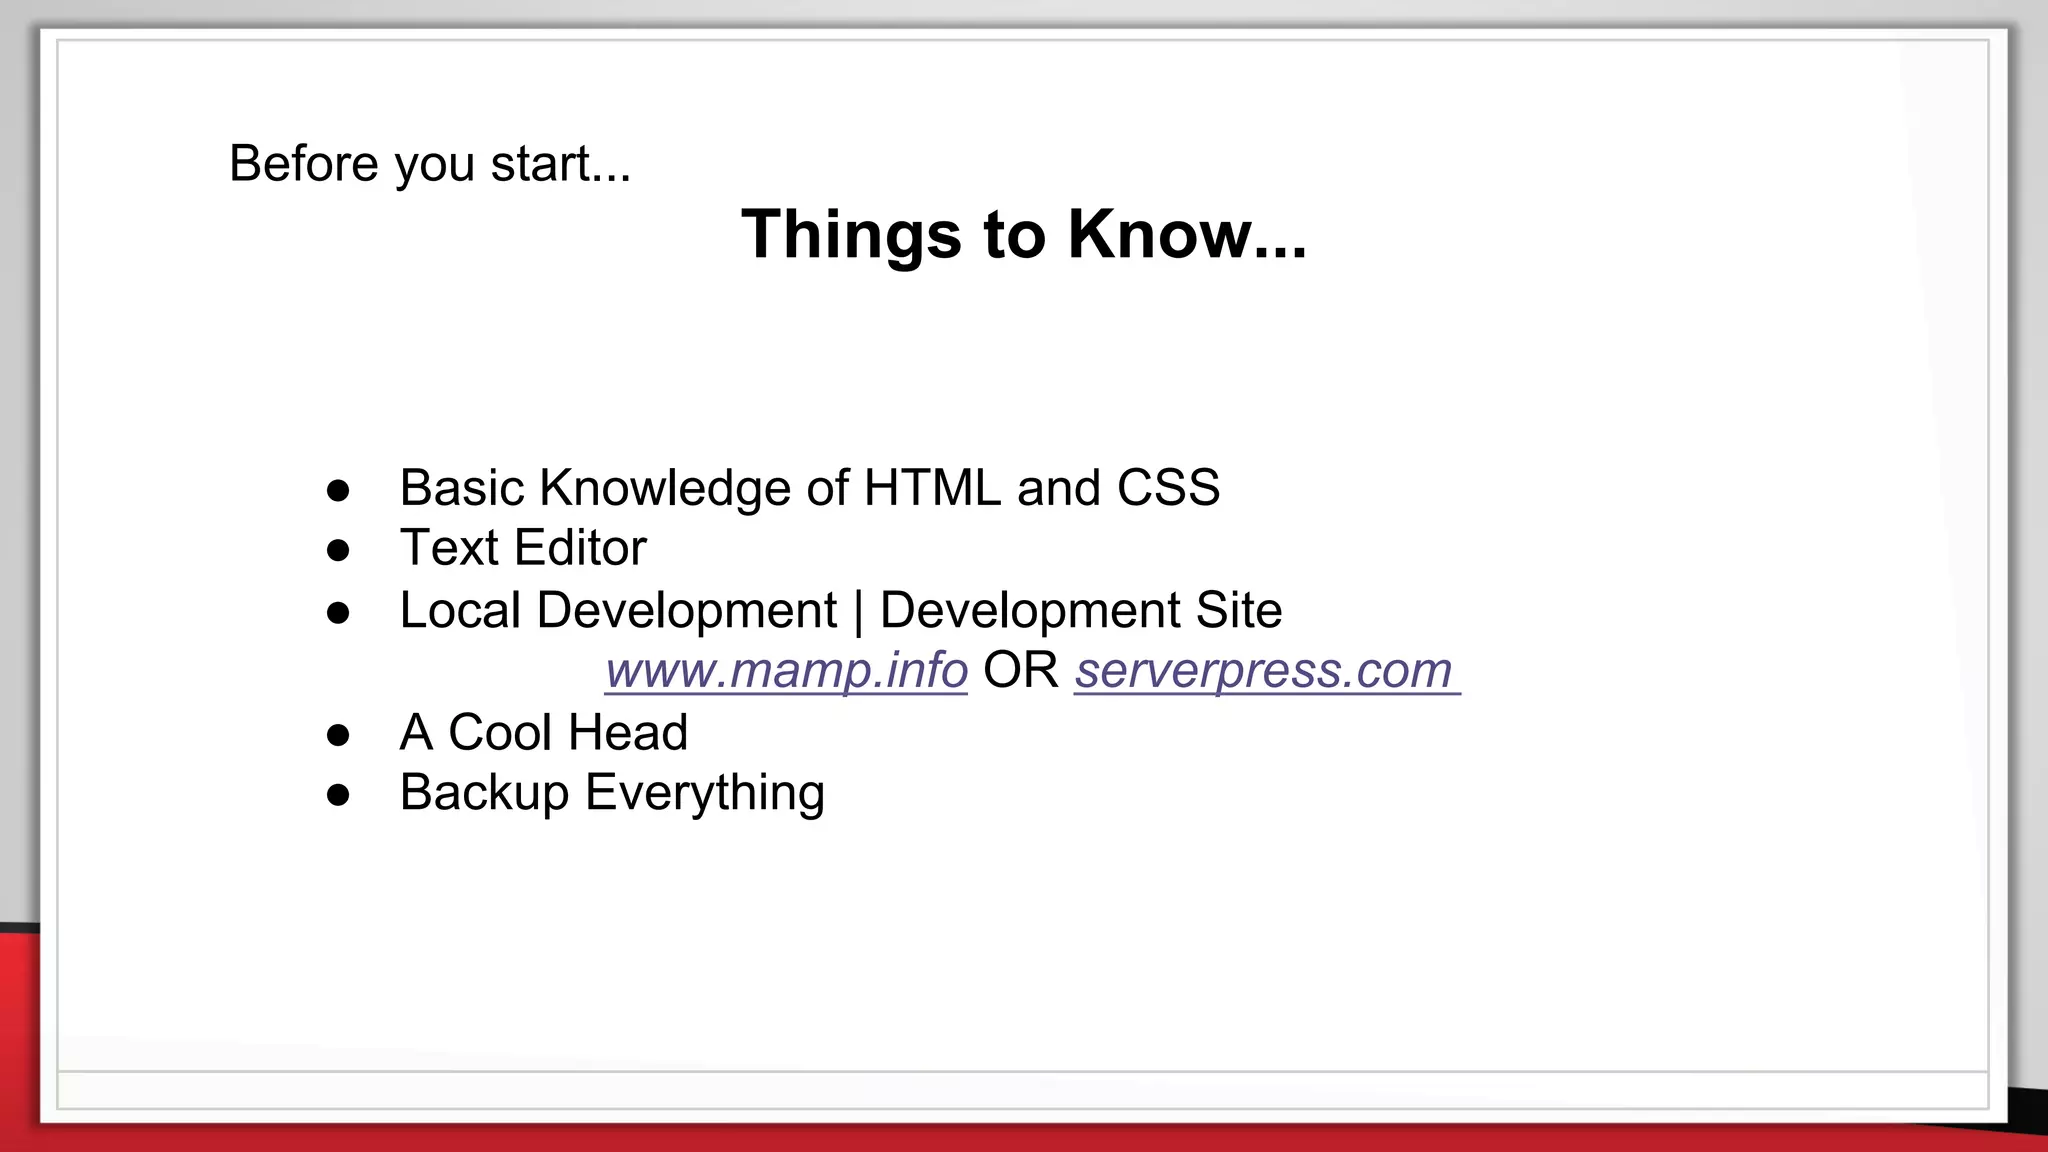Select 'Basic Knowledge of HTML and CSS' bullet
Viewport: 2048px width, 1152px height.
point(810,488)
